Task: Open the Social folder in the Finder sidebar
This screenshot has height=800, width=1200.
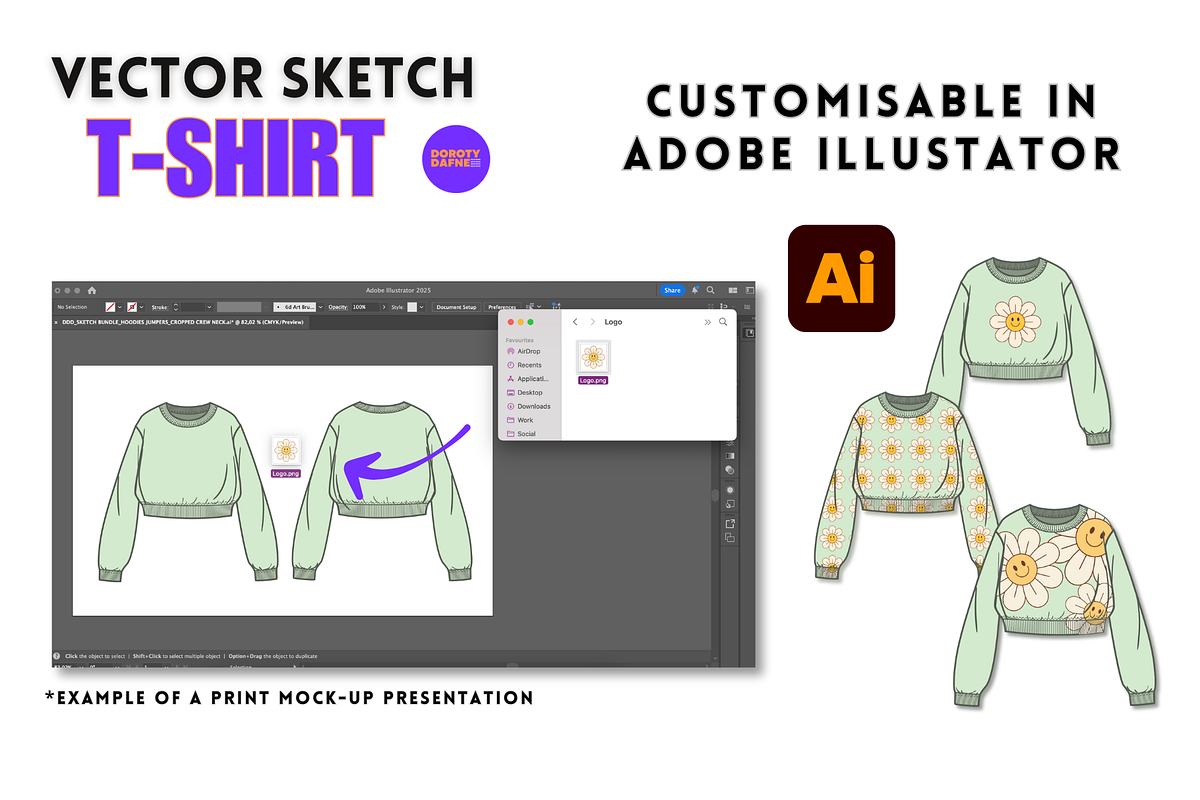Action: tap(521, 434)
